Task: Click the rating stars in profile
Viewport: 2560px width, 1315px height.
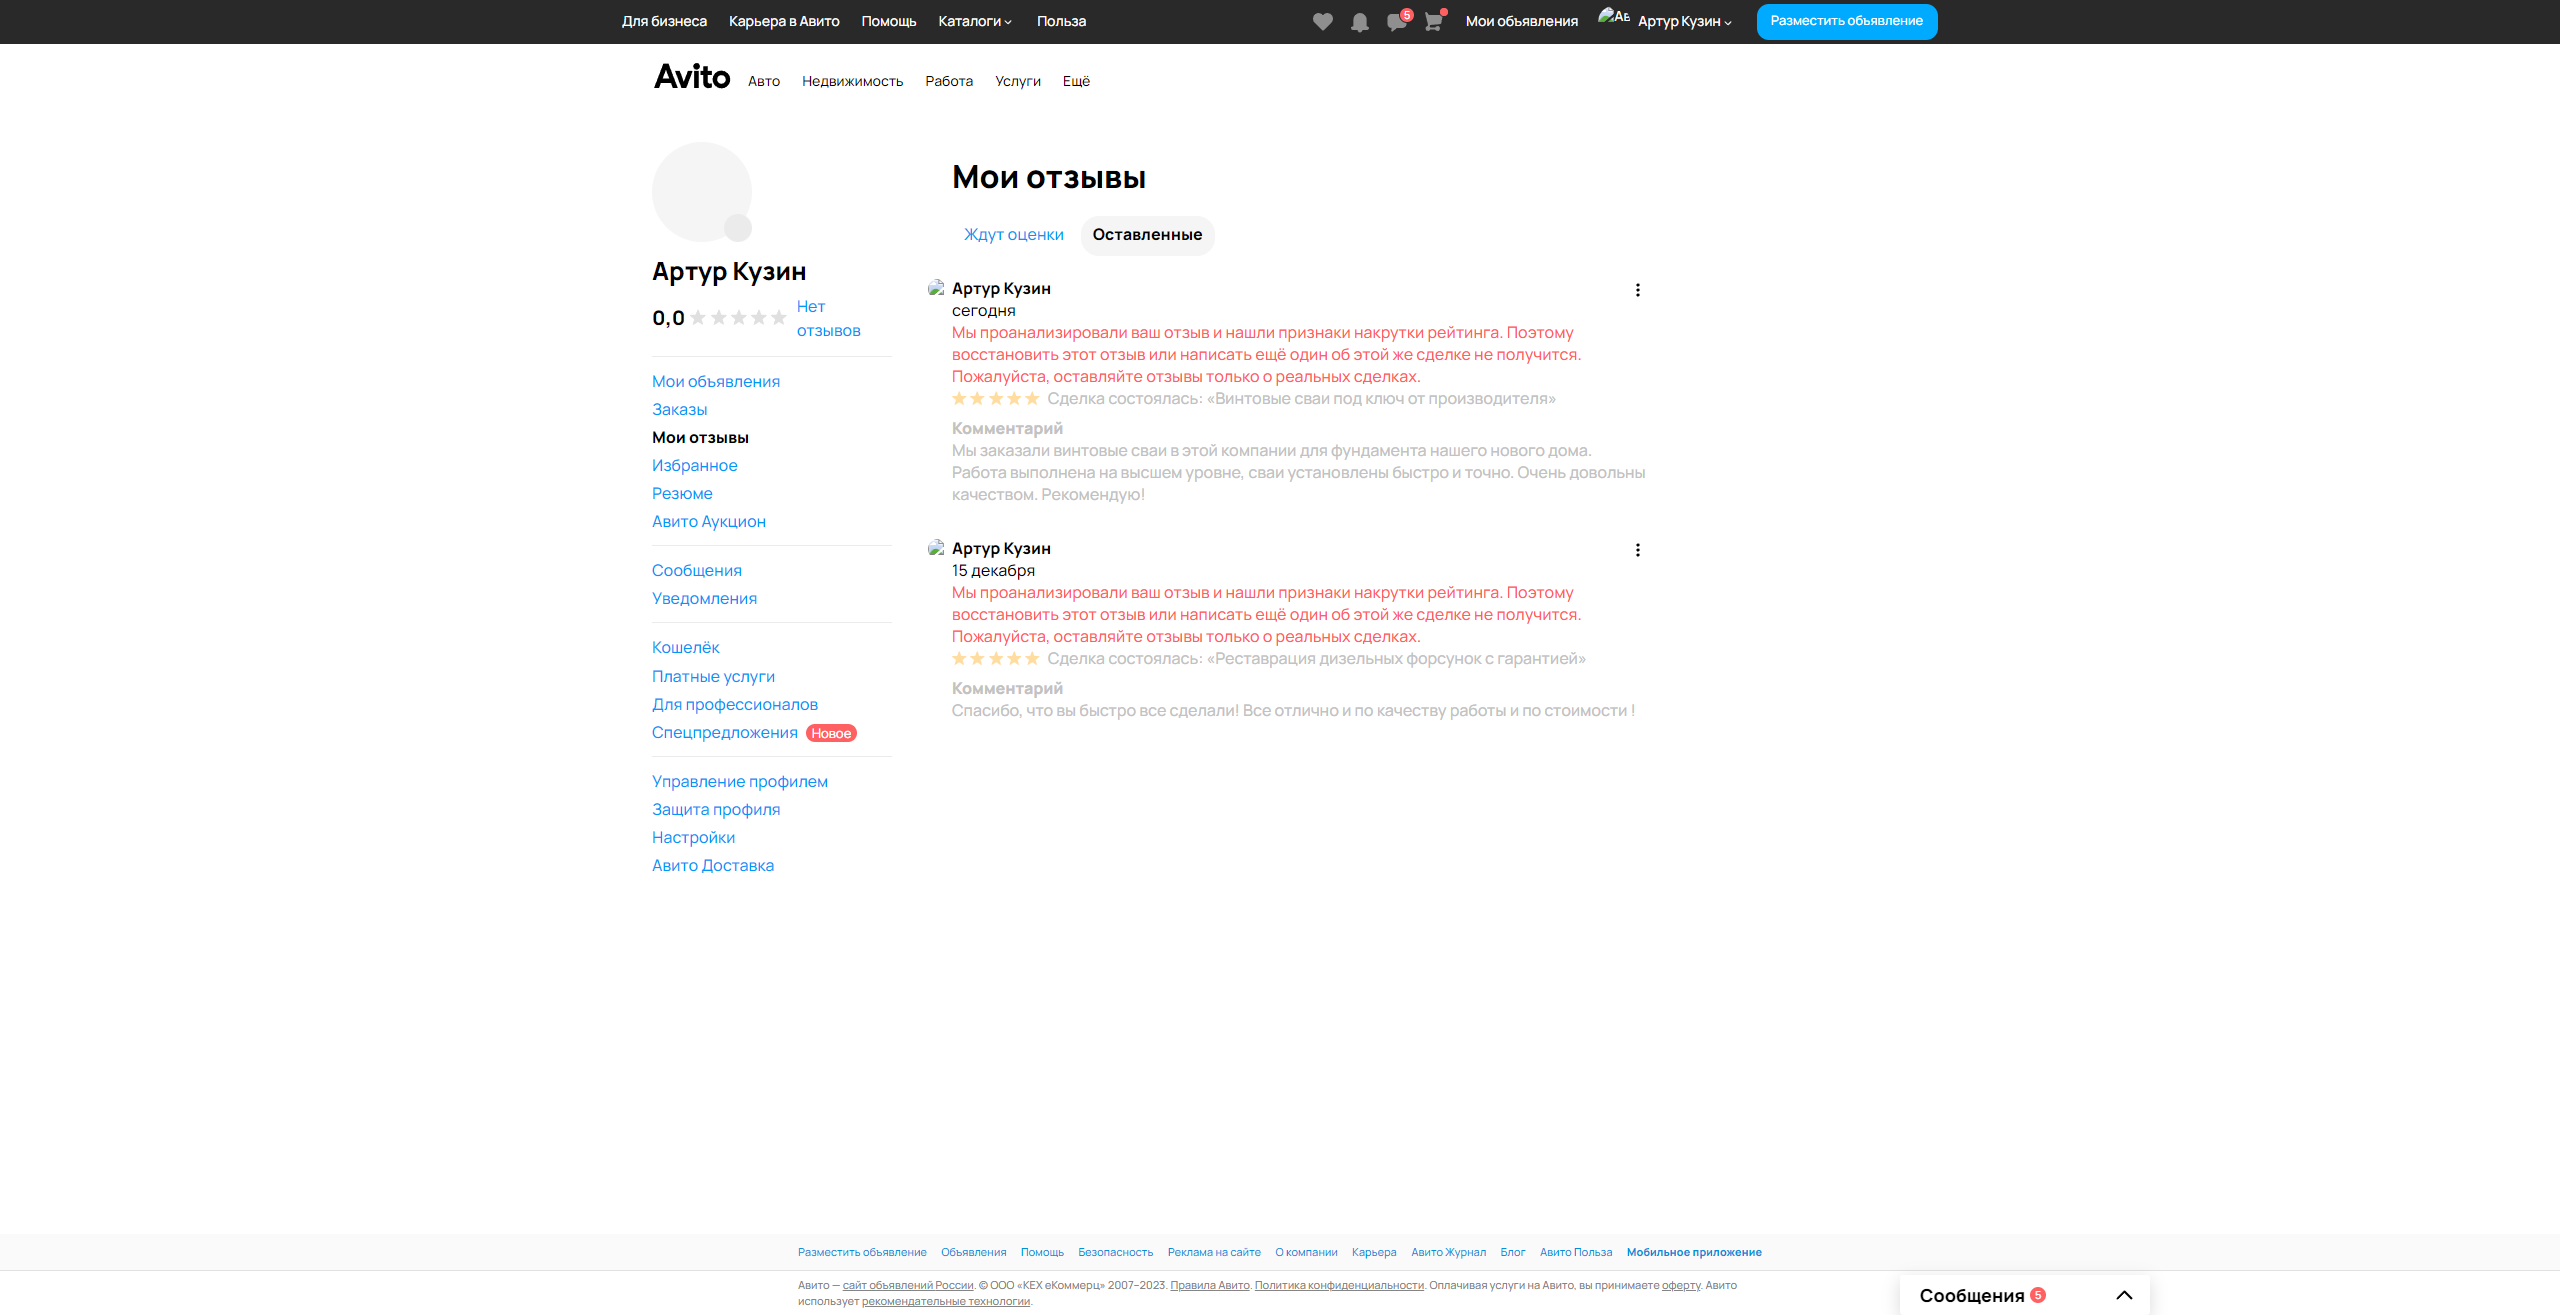Action: click(x=738, y=318)
